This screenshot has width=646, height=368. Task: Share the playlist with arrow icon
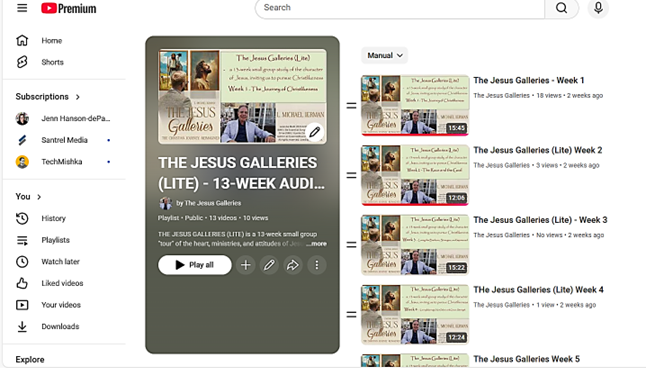click(293, 265)
